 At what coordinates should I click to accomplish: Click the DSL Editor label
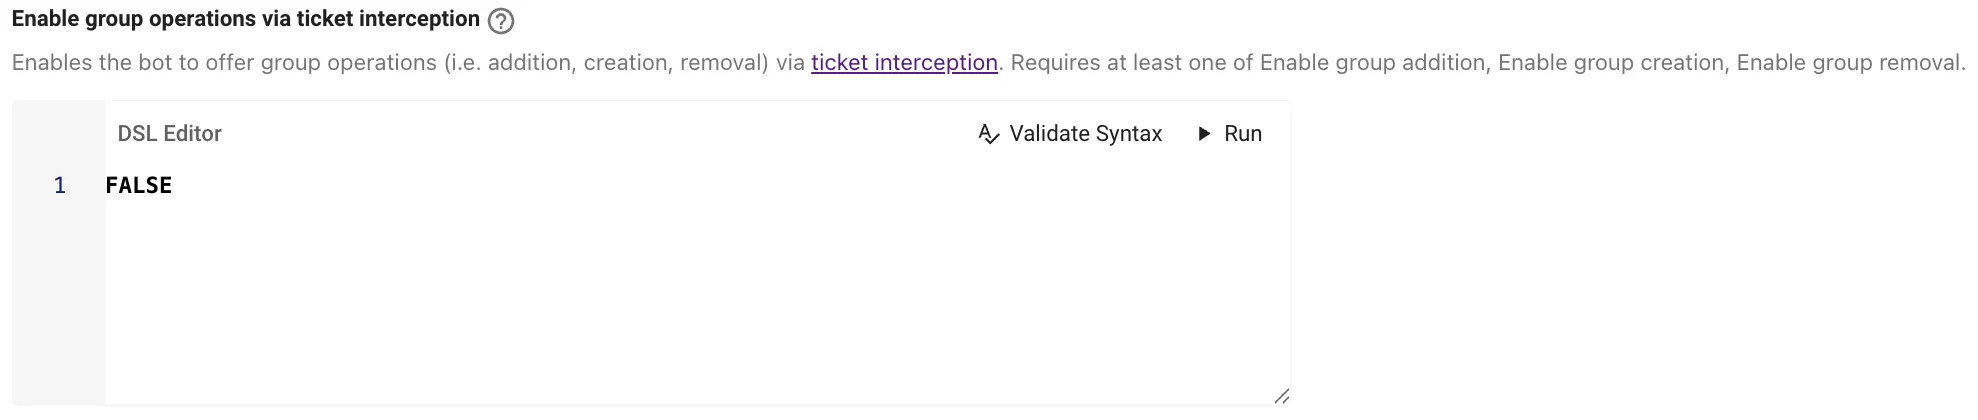pyautogui.click(x=170, y=134)
